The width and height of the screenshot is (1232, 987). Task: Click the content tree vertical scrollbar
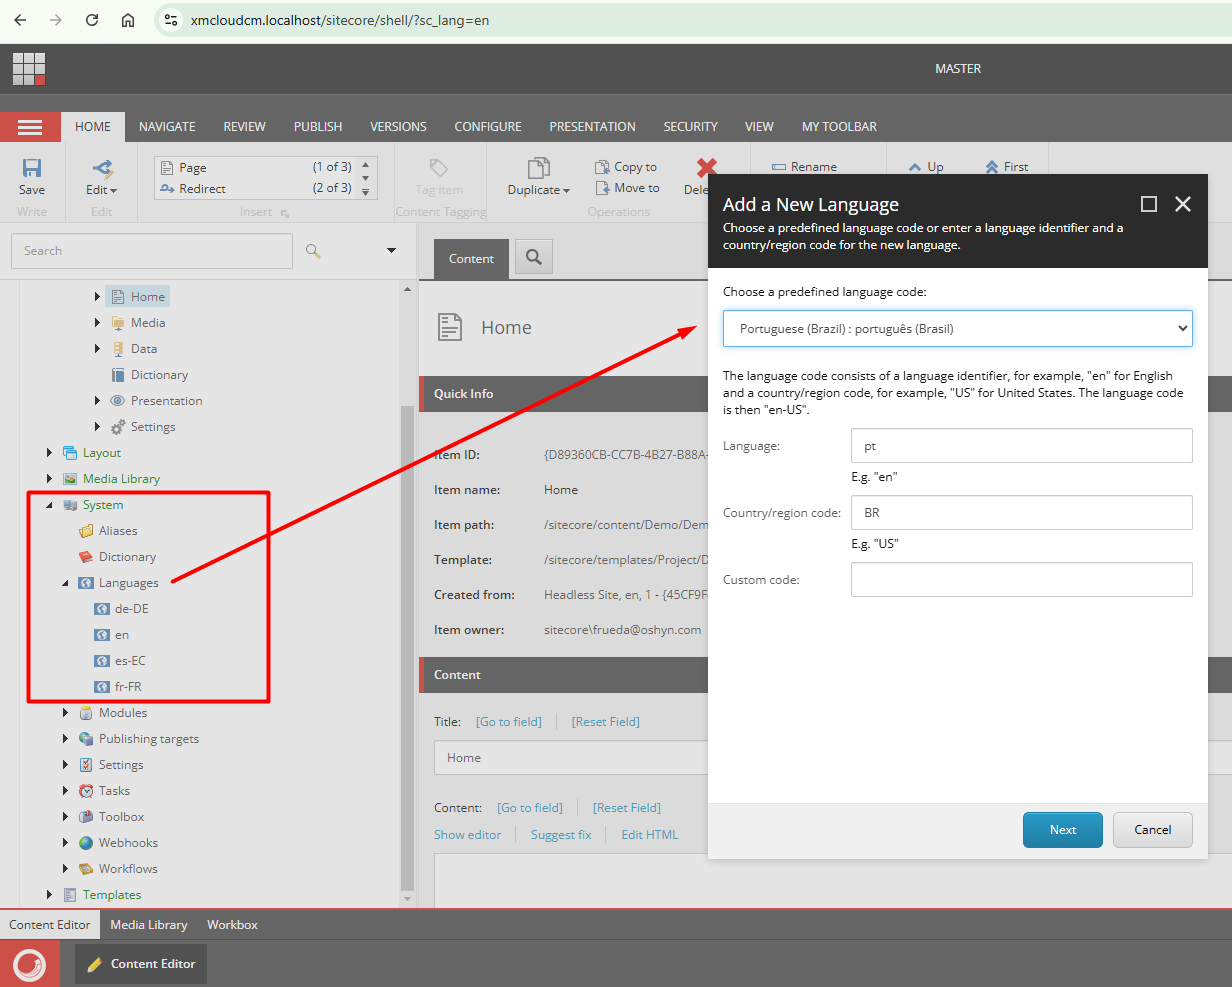coord(407,648)
